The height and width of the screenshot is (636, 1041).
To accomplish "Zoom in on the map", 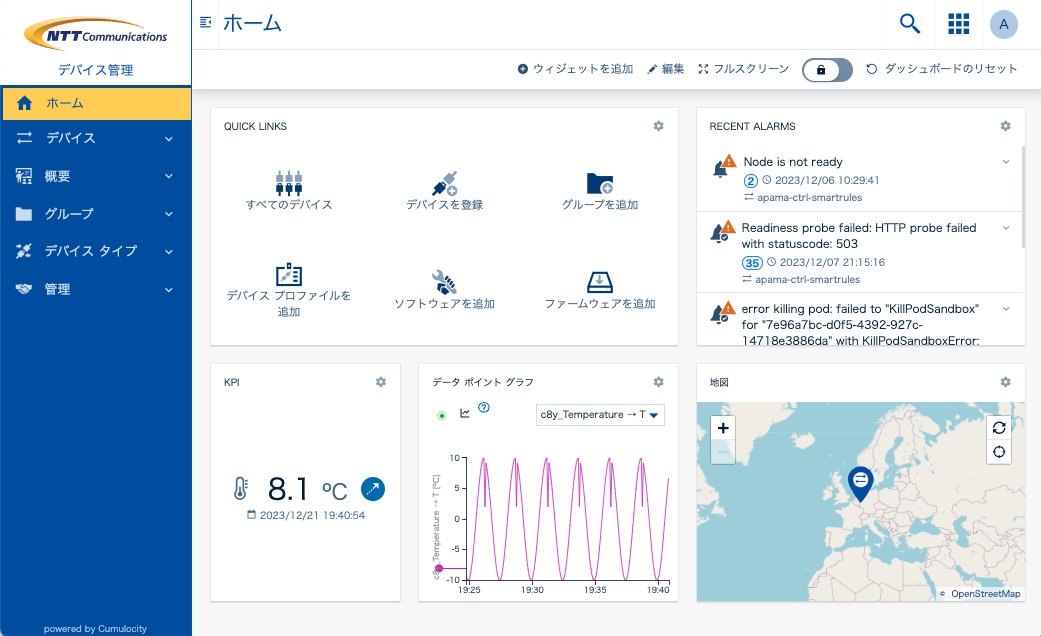I will tap(723, 428).
